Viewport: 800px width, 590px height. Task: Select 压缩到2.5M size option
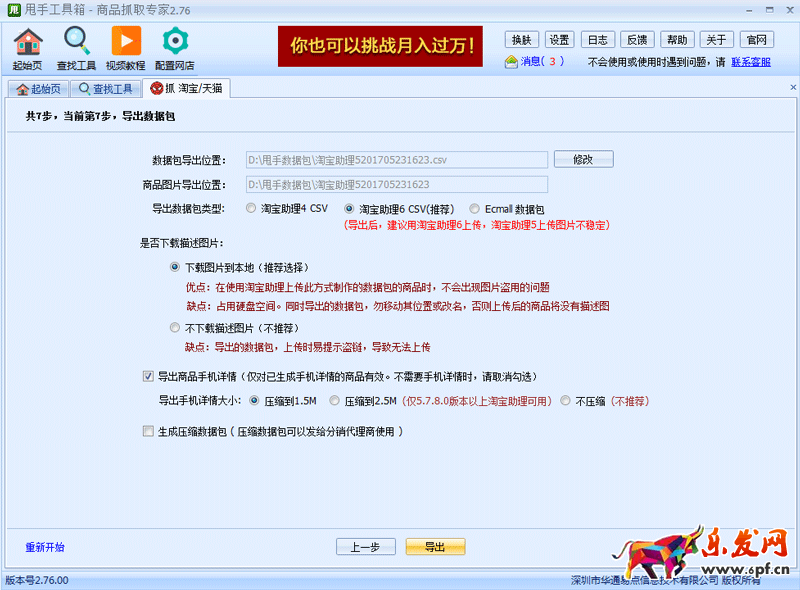[334, 401]
